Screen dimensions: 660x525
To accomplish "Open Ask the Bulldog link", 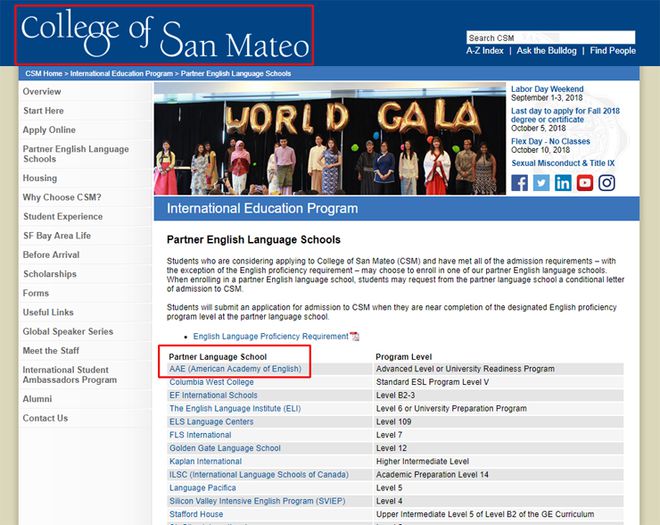I will (546, 51).
